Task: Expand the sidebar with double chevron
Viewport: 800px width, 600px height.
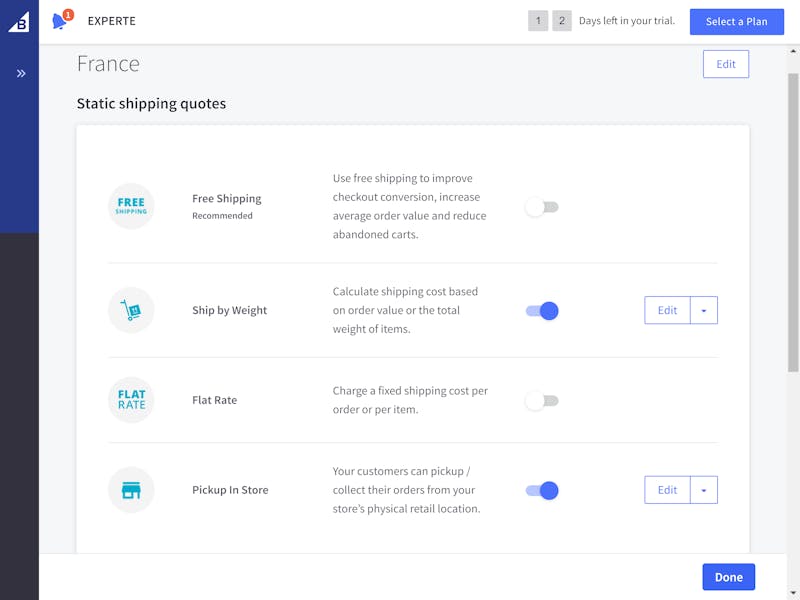Action: tap(21, 73)
